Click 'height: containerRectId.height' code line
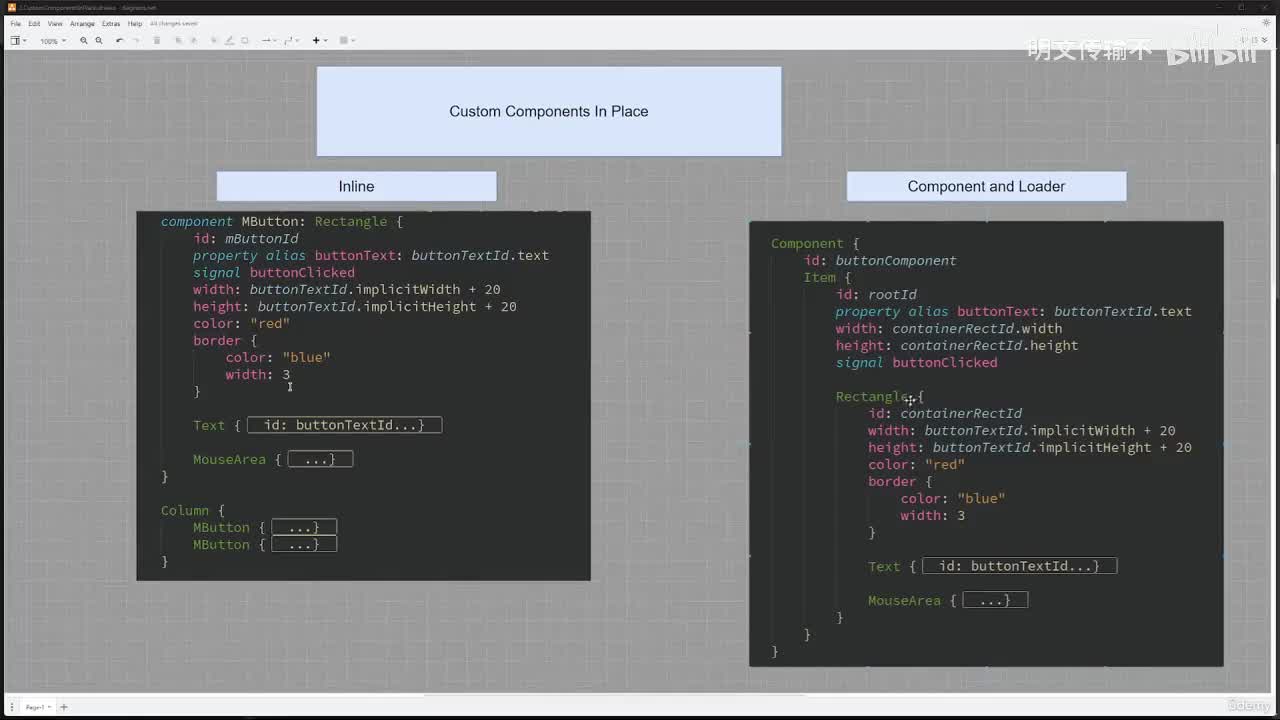1280x720 pixels. [957, 345]
